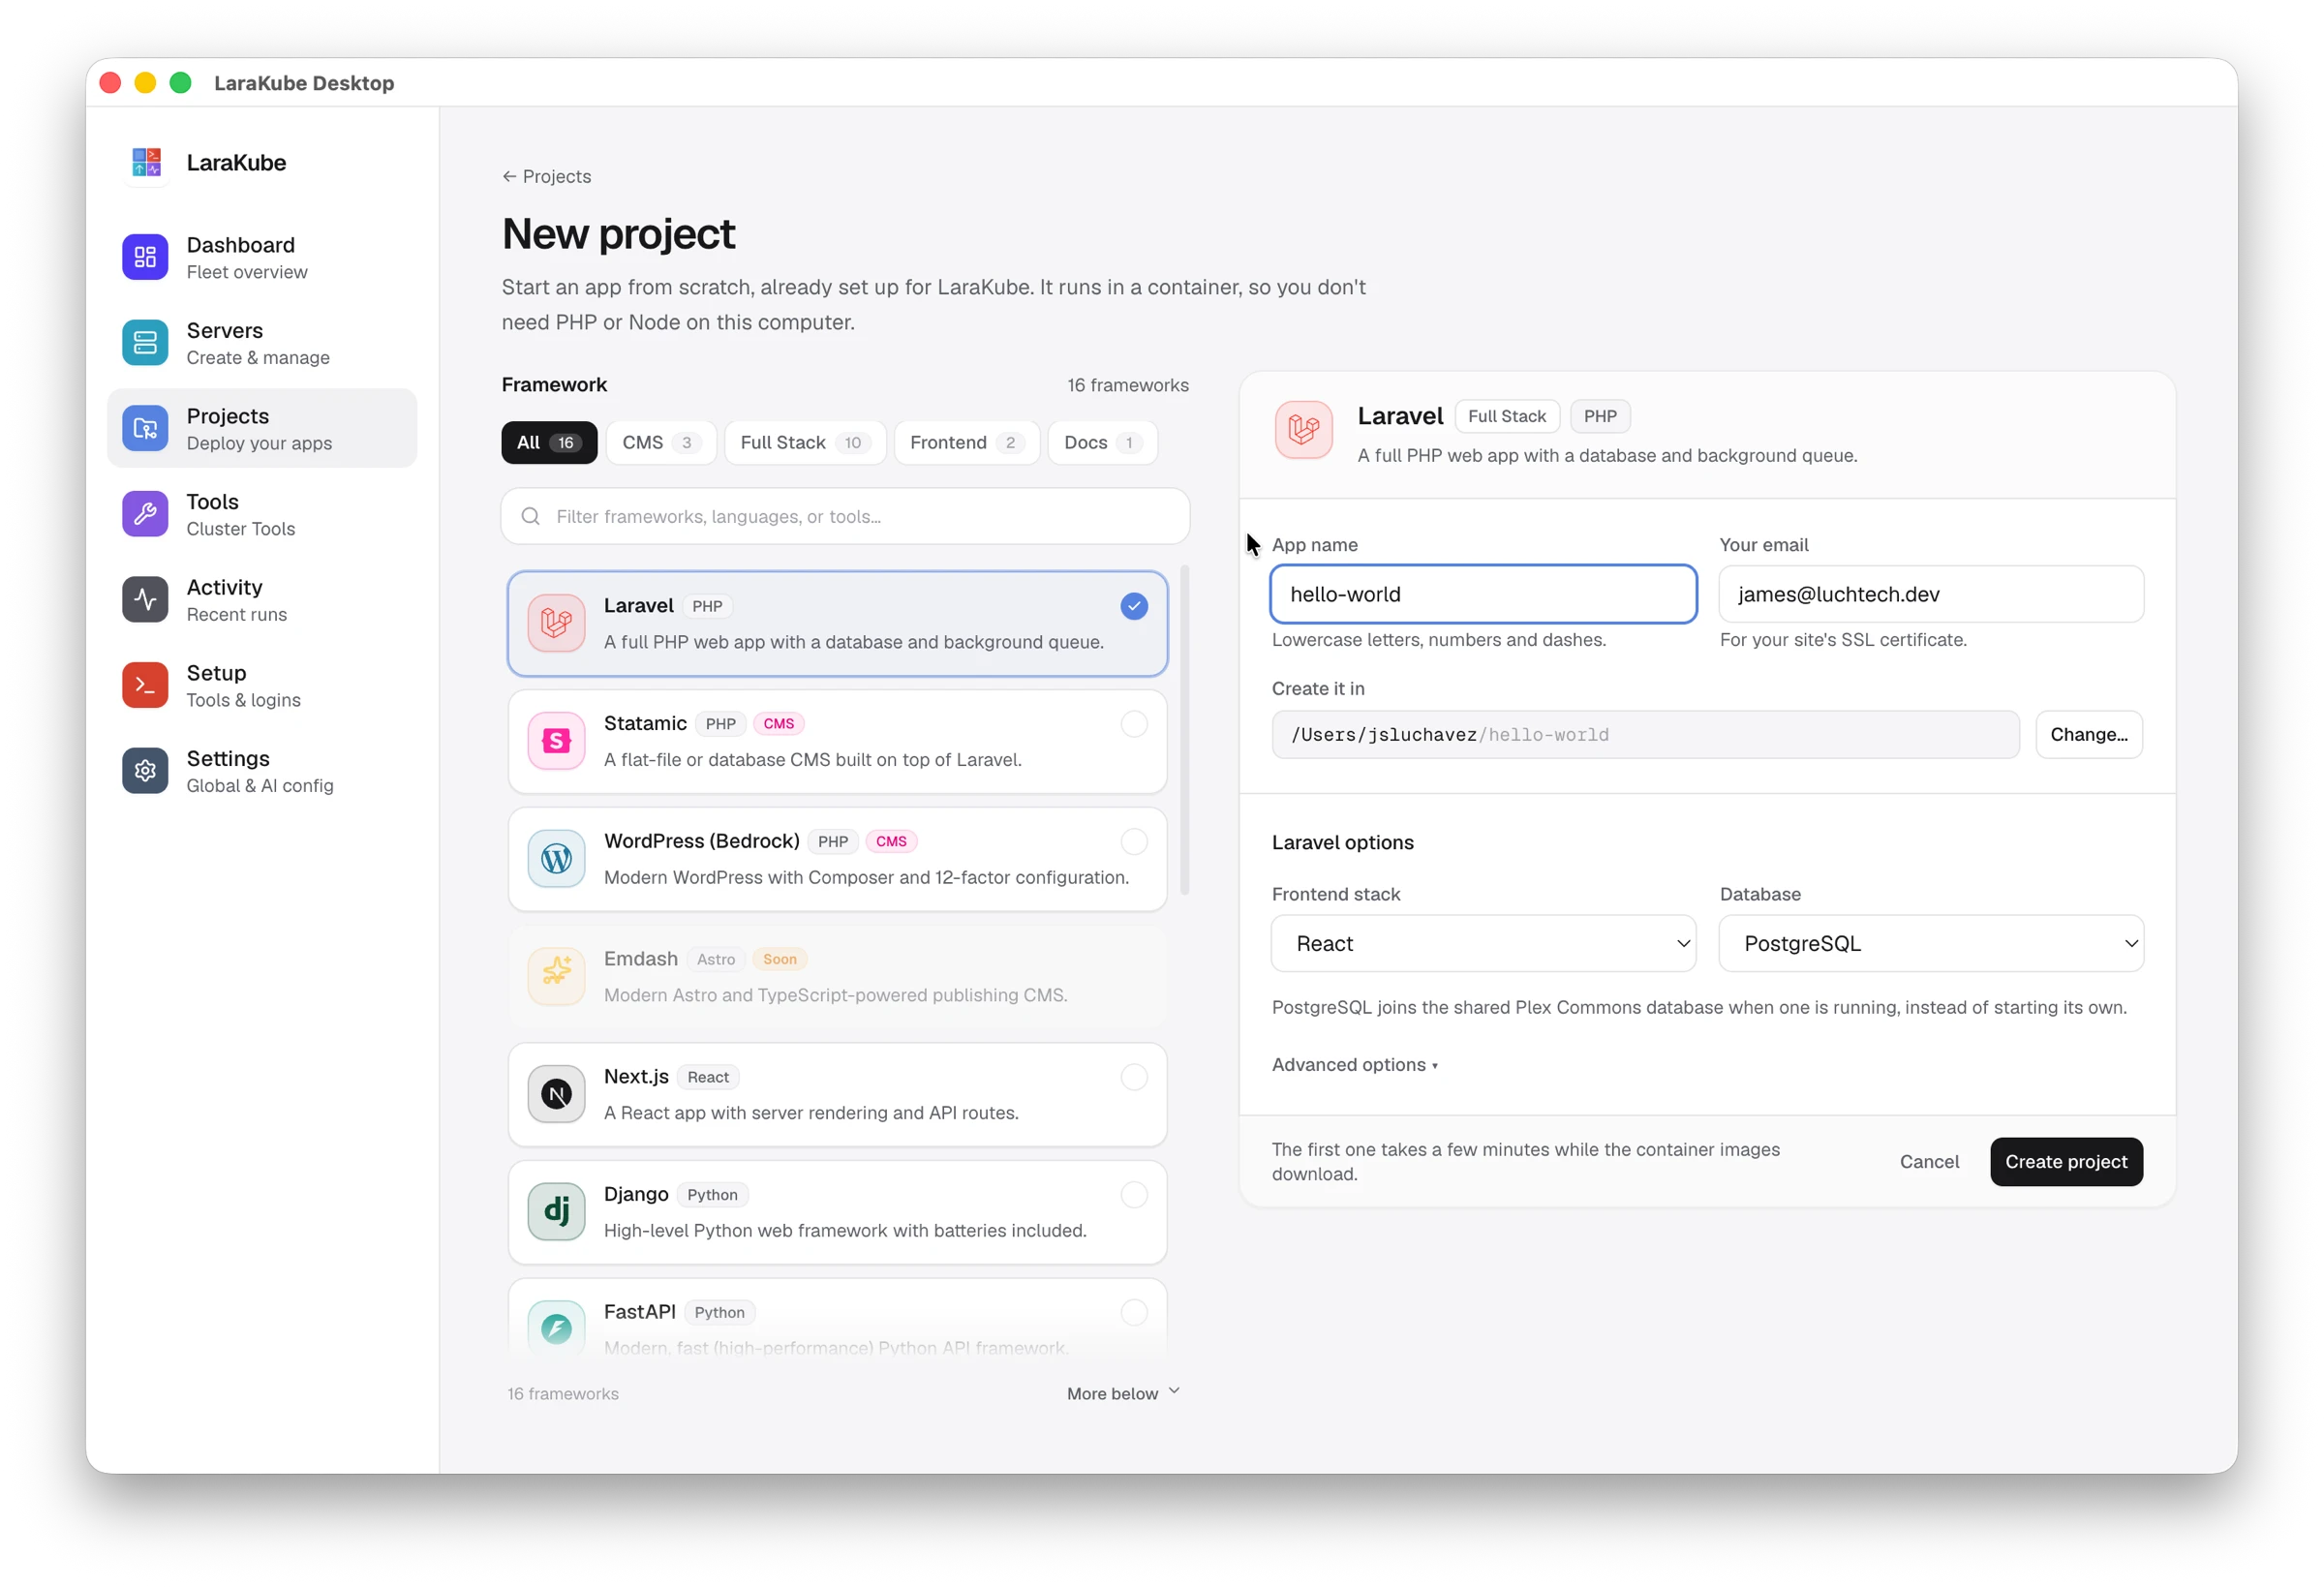Click the Laravel logo in the framework list
Image resolution: width=2324 pixels, height=1587 pixels.
coord(556,624)
